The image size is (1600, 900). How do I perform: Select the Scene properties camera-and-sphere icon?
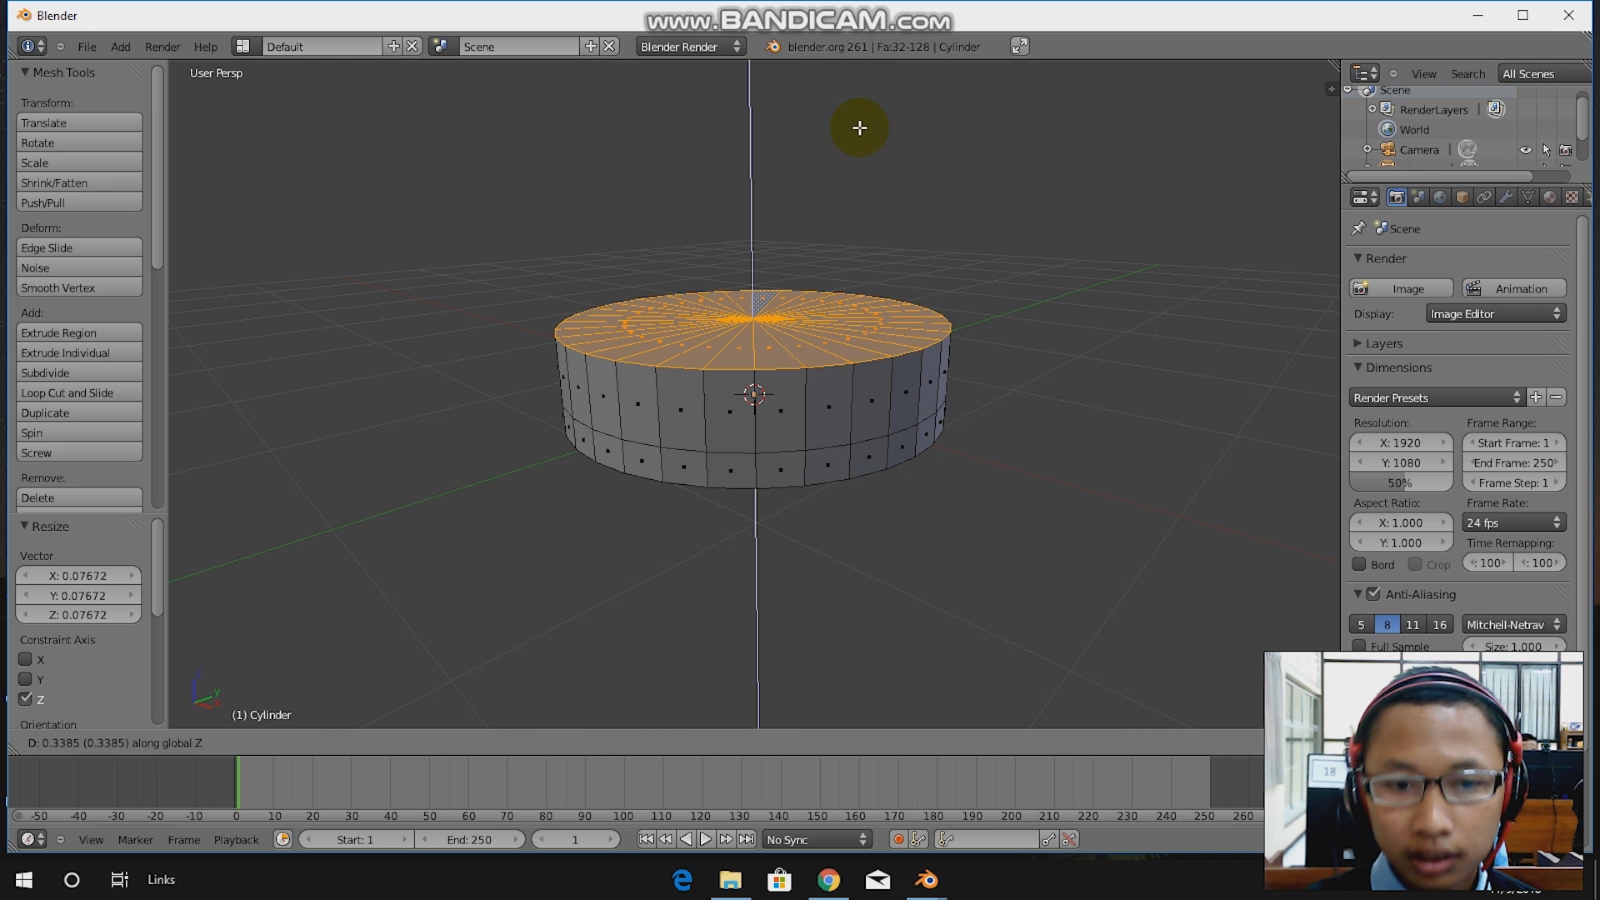(1419, 197)
